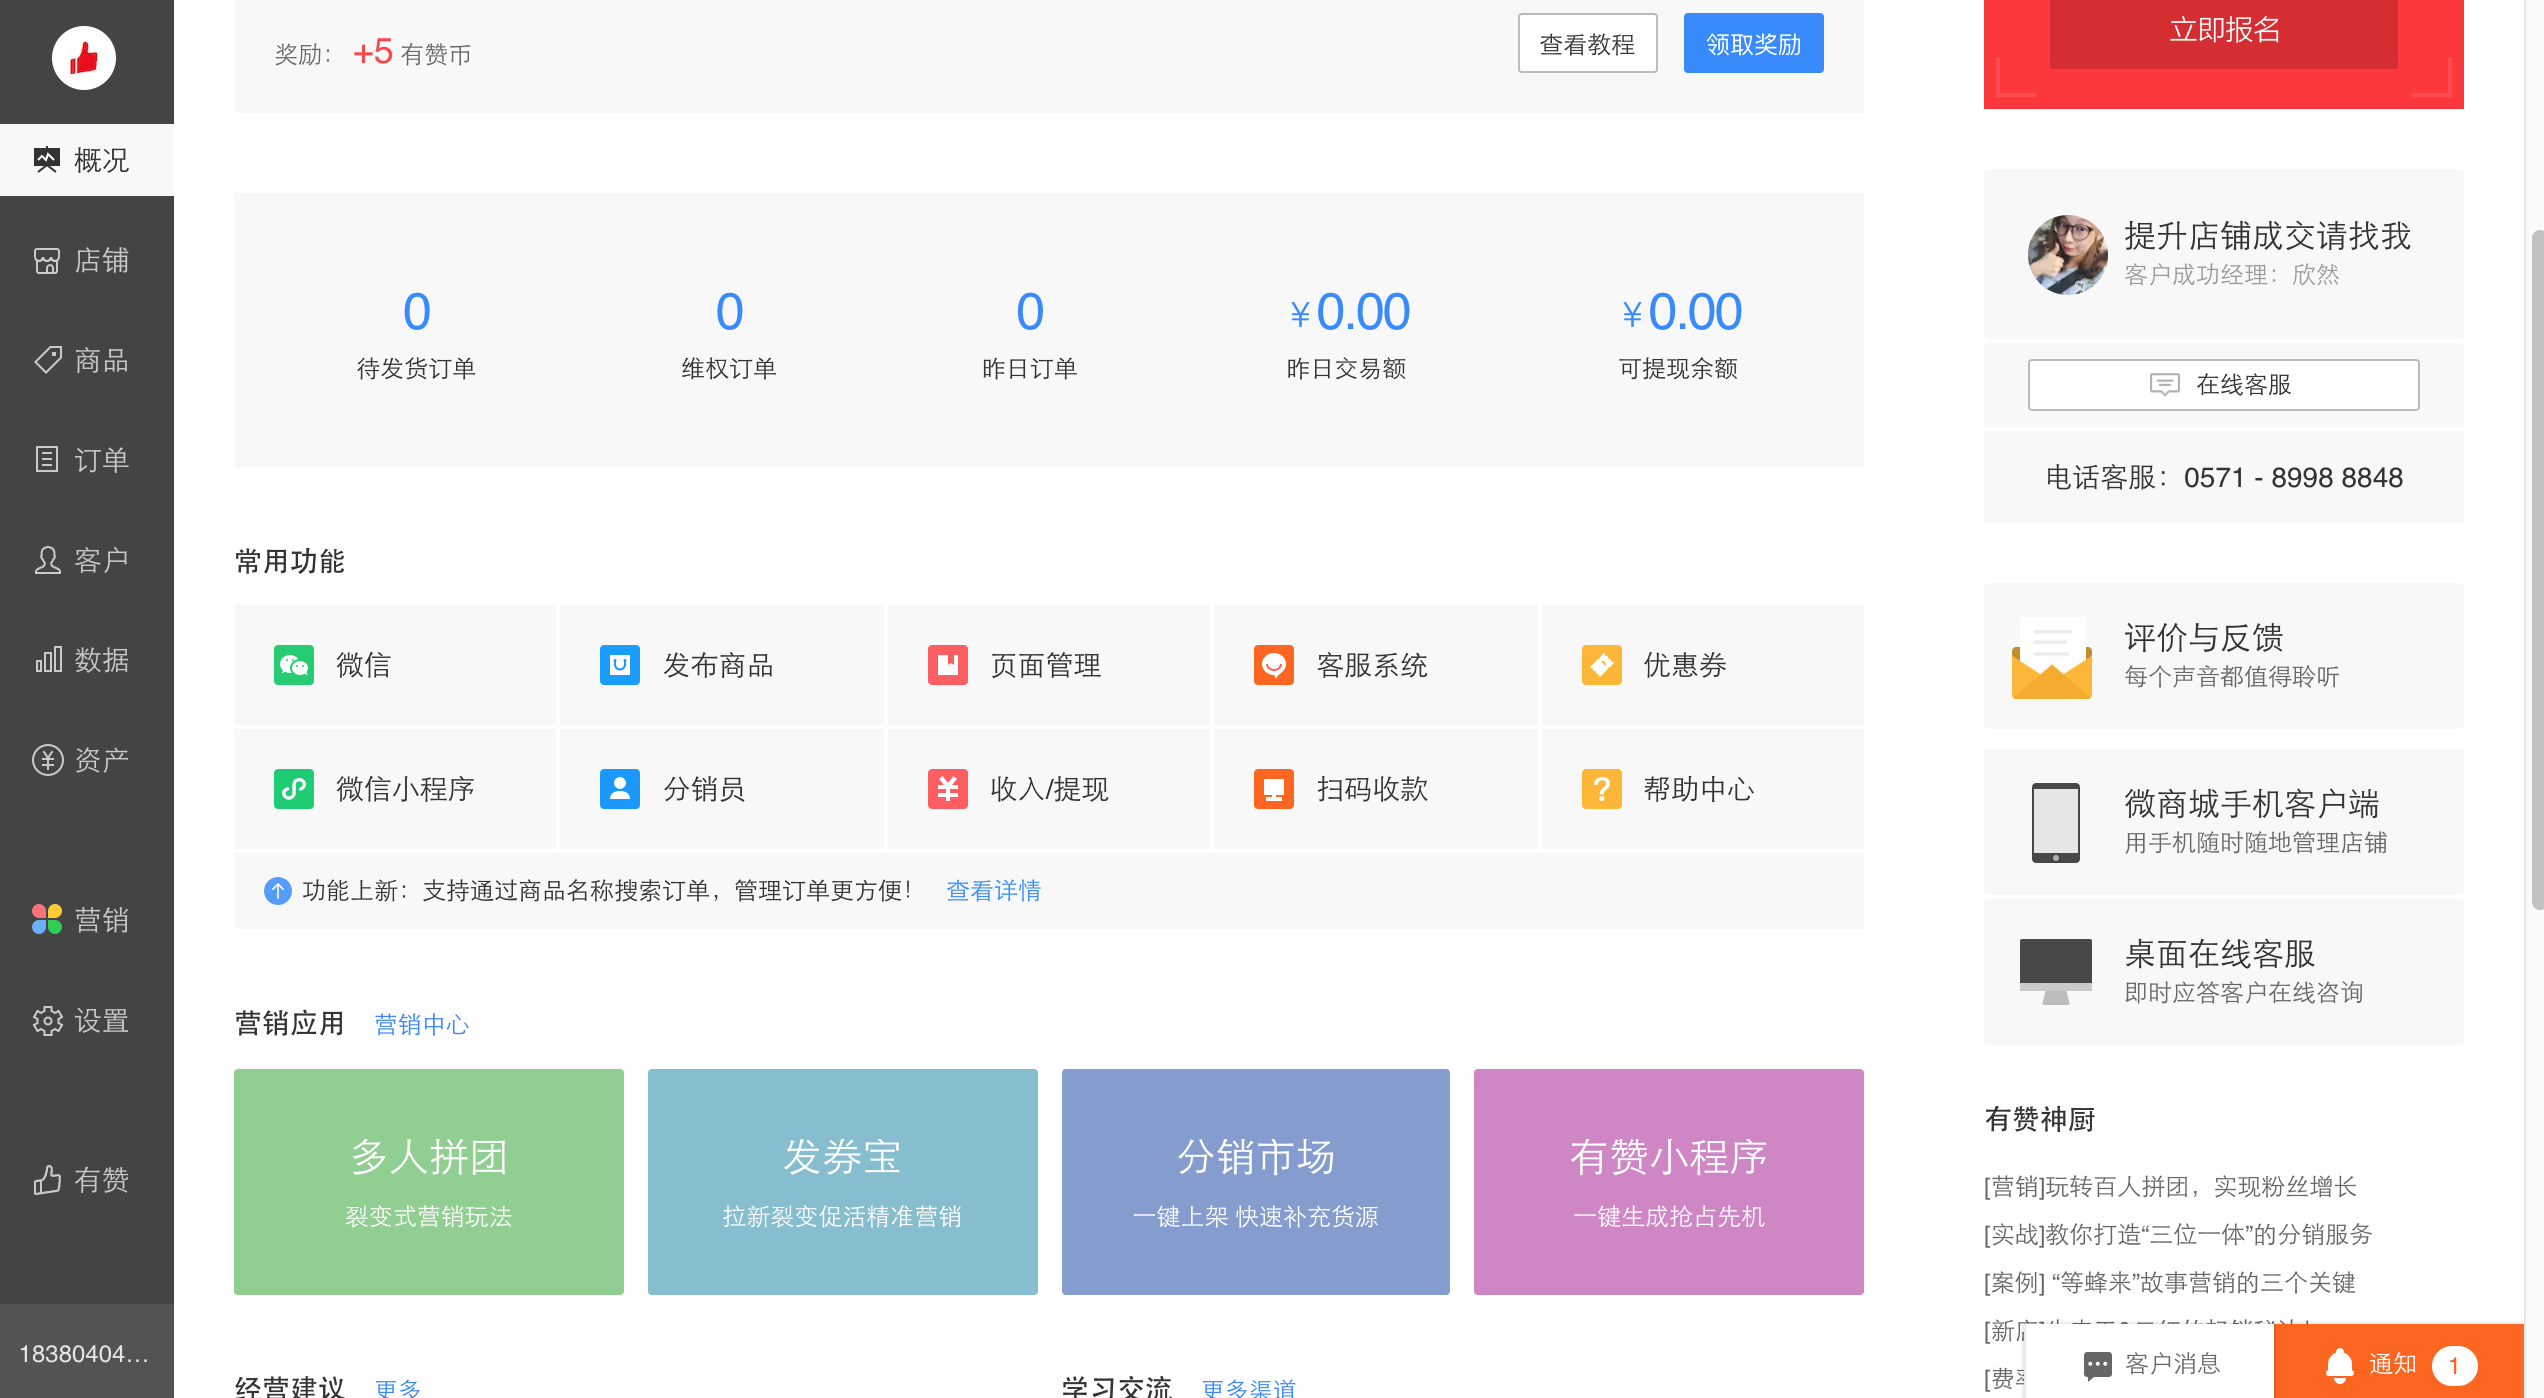Click the 设置 gear icon

[x=47, y=1020]
